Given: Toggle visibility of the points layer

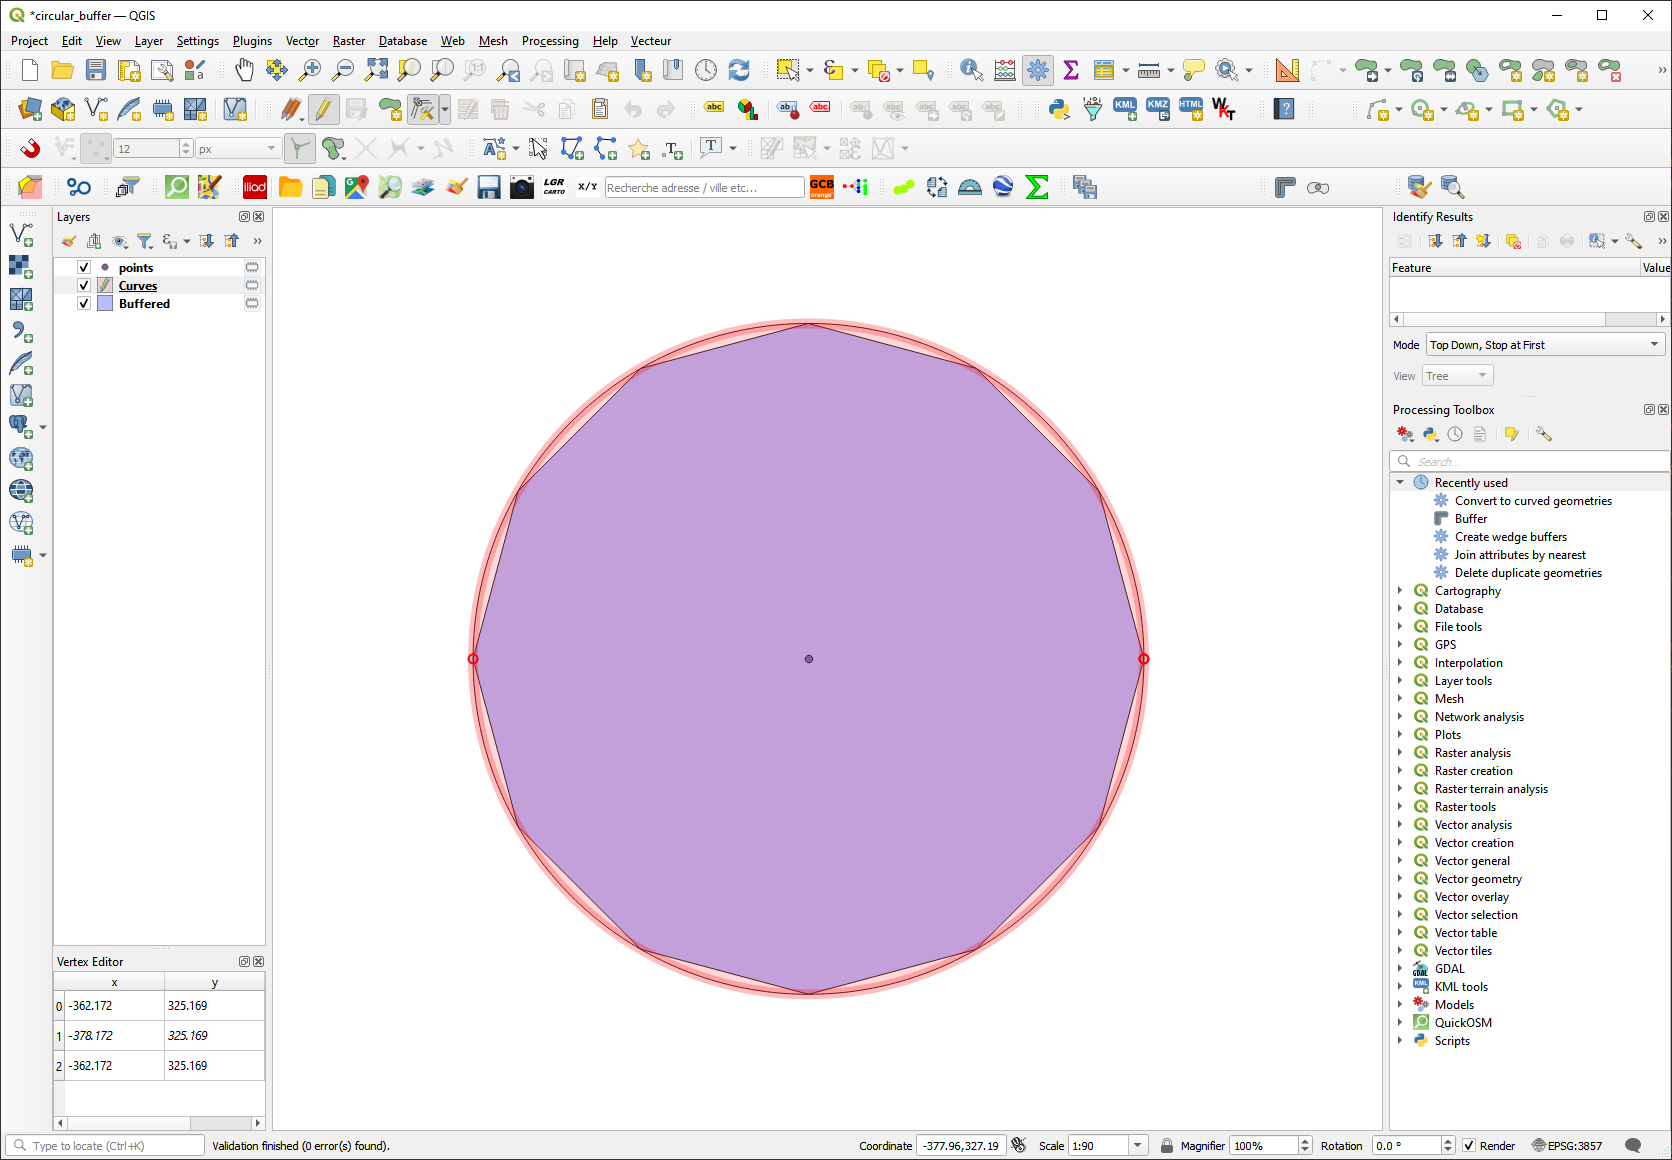Looking at the screenshot, I should (84, 268).
